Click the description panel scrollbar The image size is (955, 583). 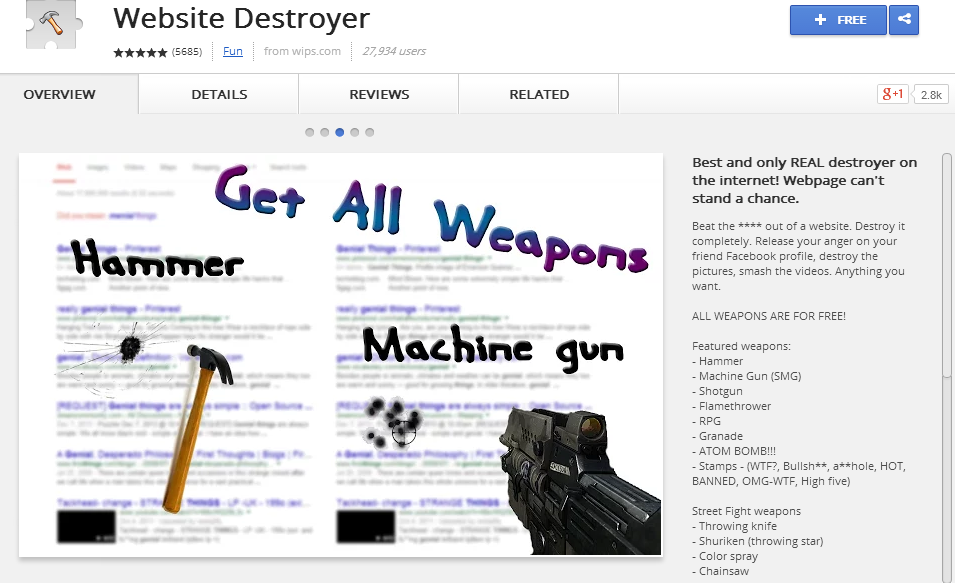coord(948,367)
